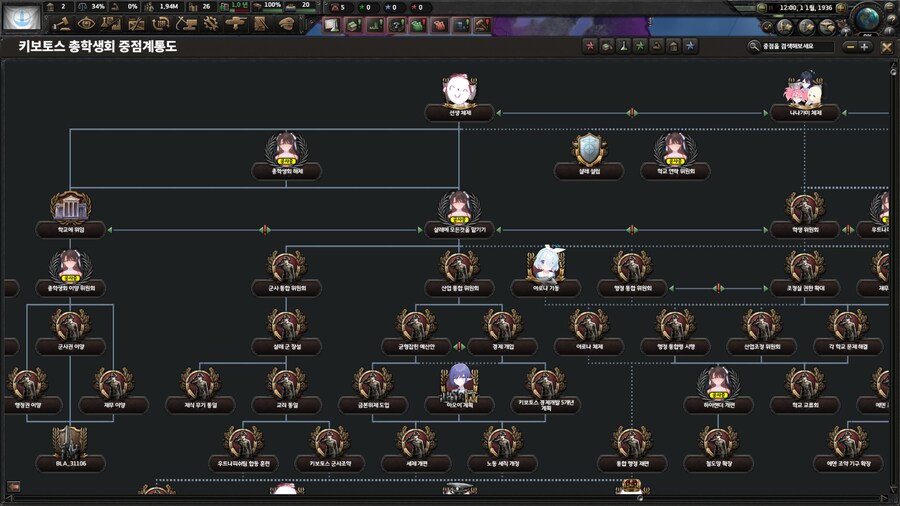Open the Recruit and Deploy toolbar button
This screenshot has width=900, height=506.
236,24
